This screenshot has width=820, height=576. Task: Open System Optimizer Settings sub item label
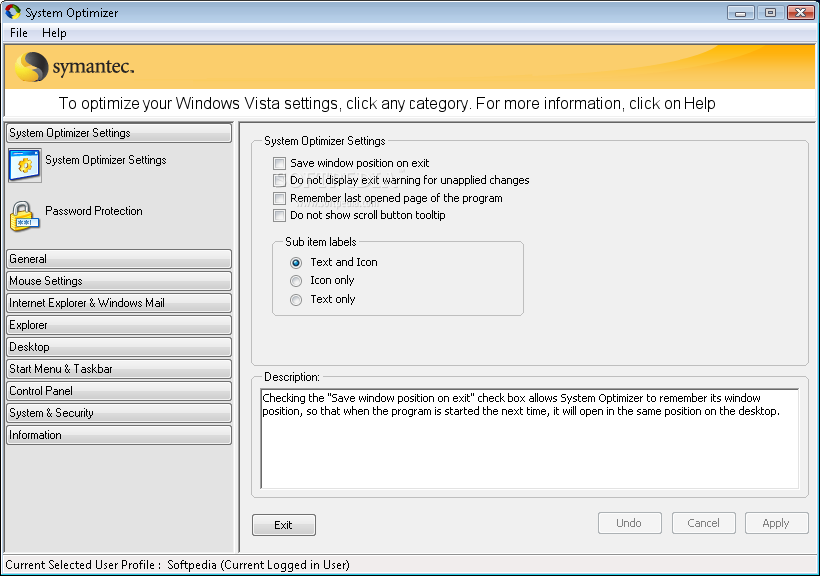tap(106, 160)
